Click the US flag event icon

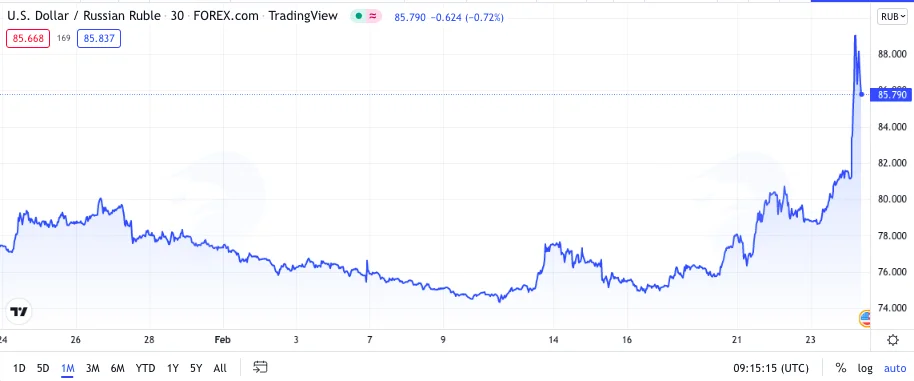coord(865,318)
